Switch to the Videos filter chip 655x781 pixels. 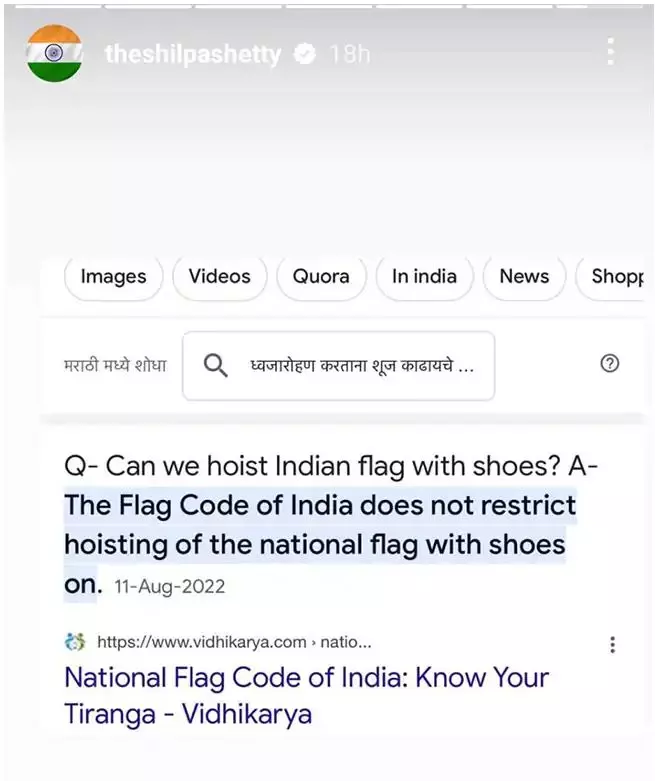219,277
